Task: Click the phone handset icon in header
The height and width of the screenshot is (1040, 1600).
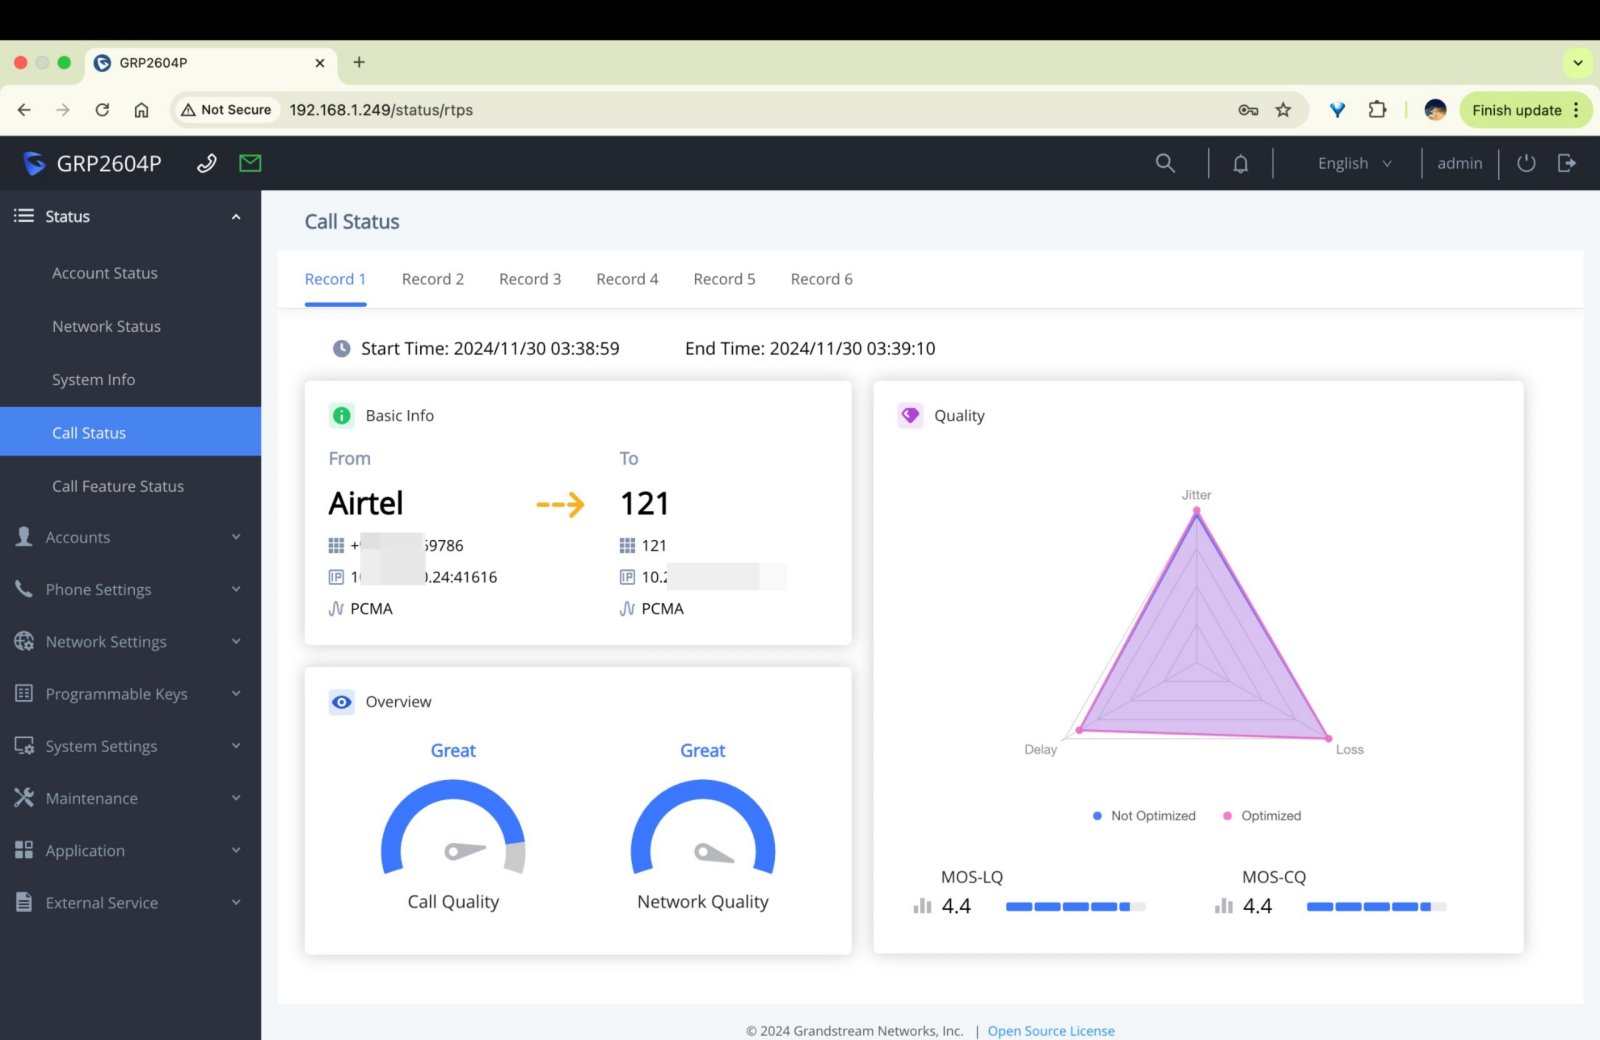Action: [x=207, y=163]
